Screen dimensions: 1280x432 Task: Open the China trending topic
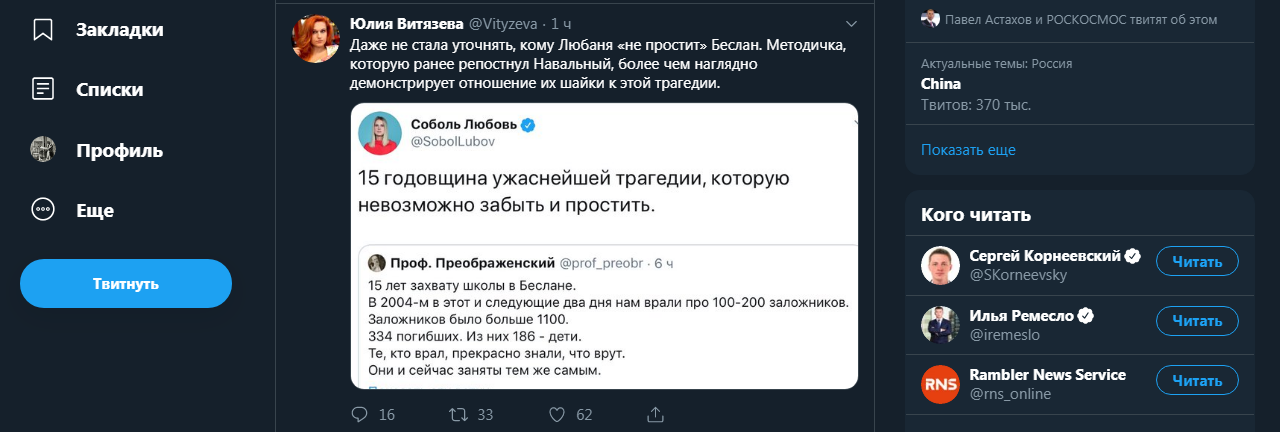[x=941, y=84]
